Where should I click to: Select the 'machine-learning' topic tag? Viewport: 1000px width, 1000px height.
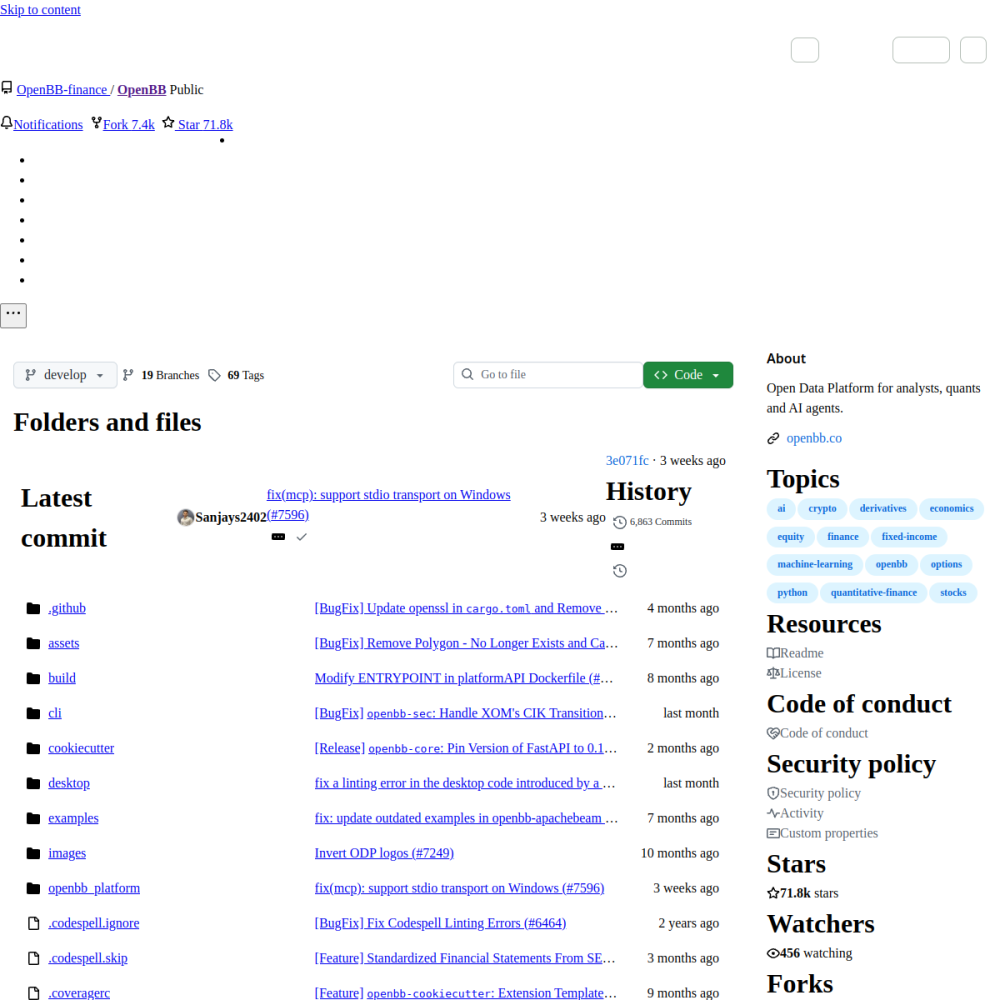click(x=814, y=564)
